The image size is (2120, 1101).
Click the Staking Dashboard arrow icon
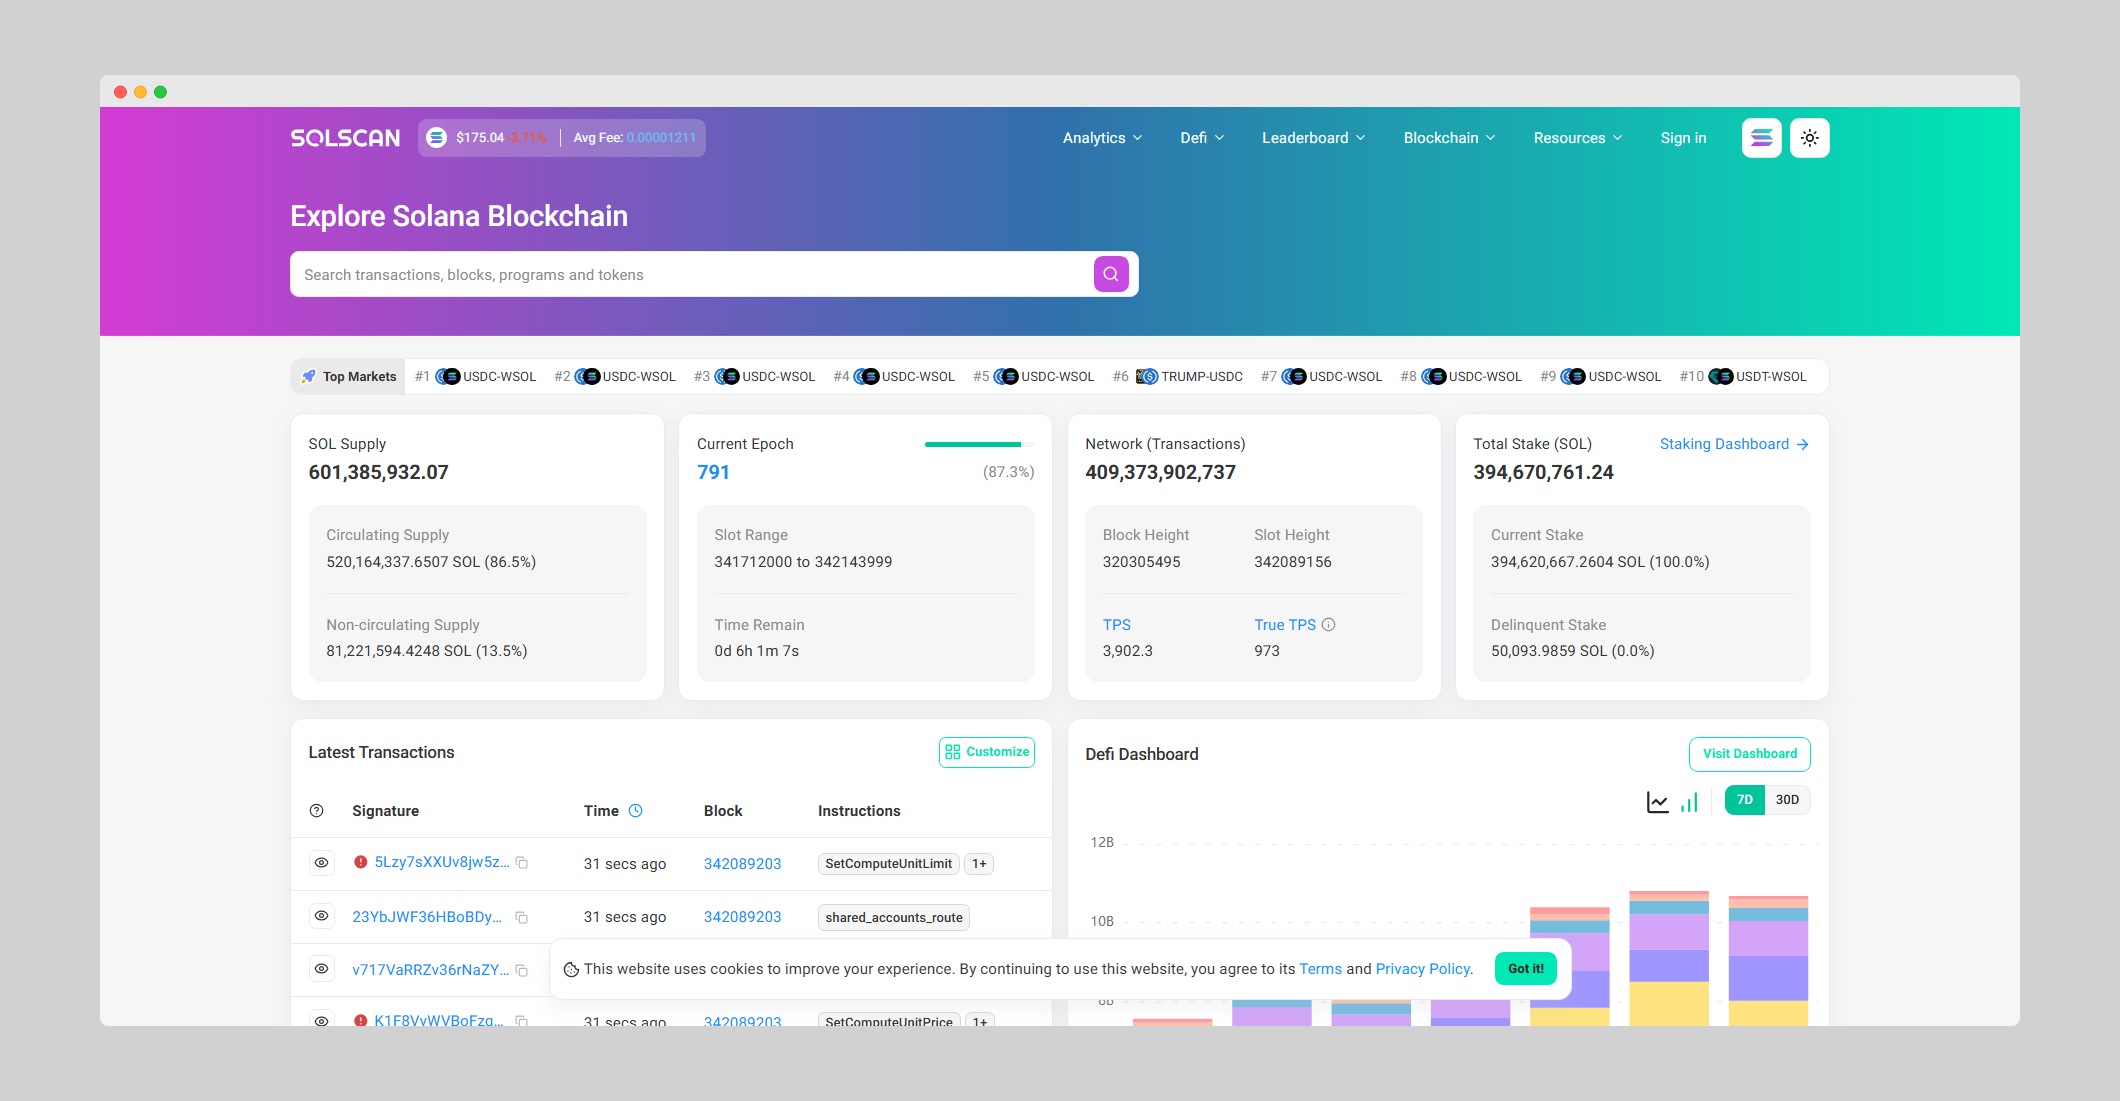click(1803, 444)
